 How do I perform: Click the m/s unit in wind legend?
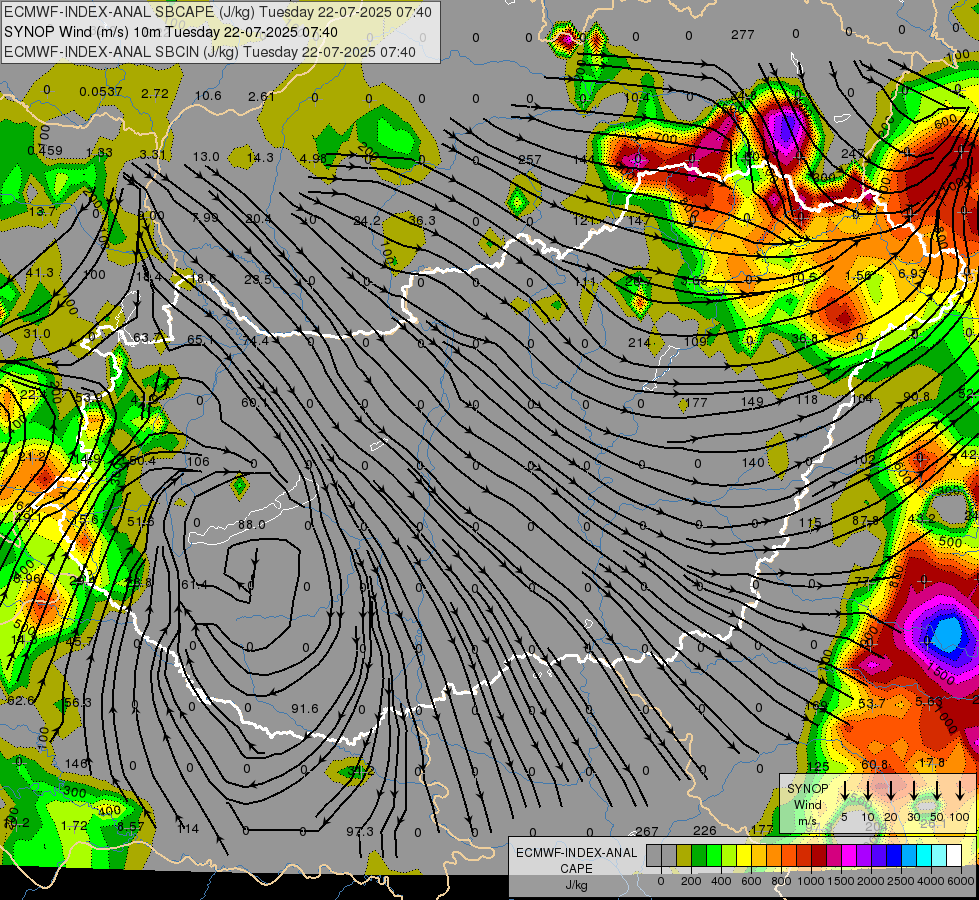(x=807, y=821)
